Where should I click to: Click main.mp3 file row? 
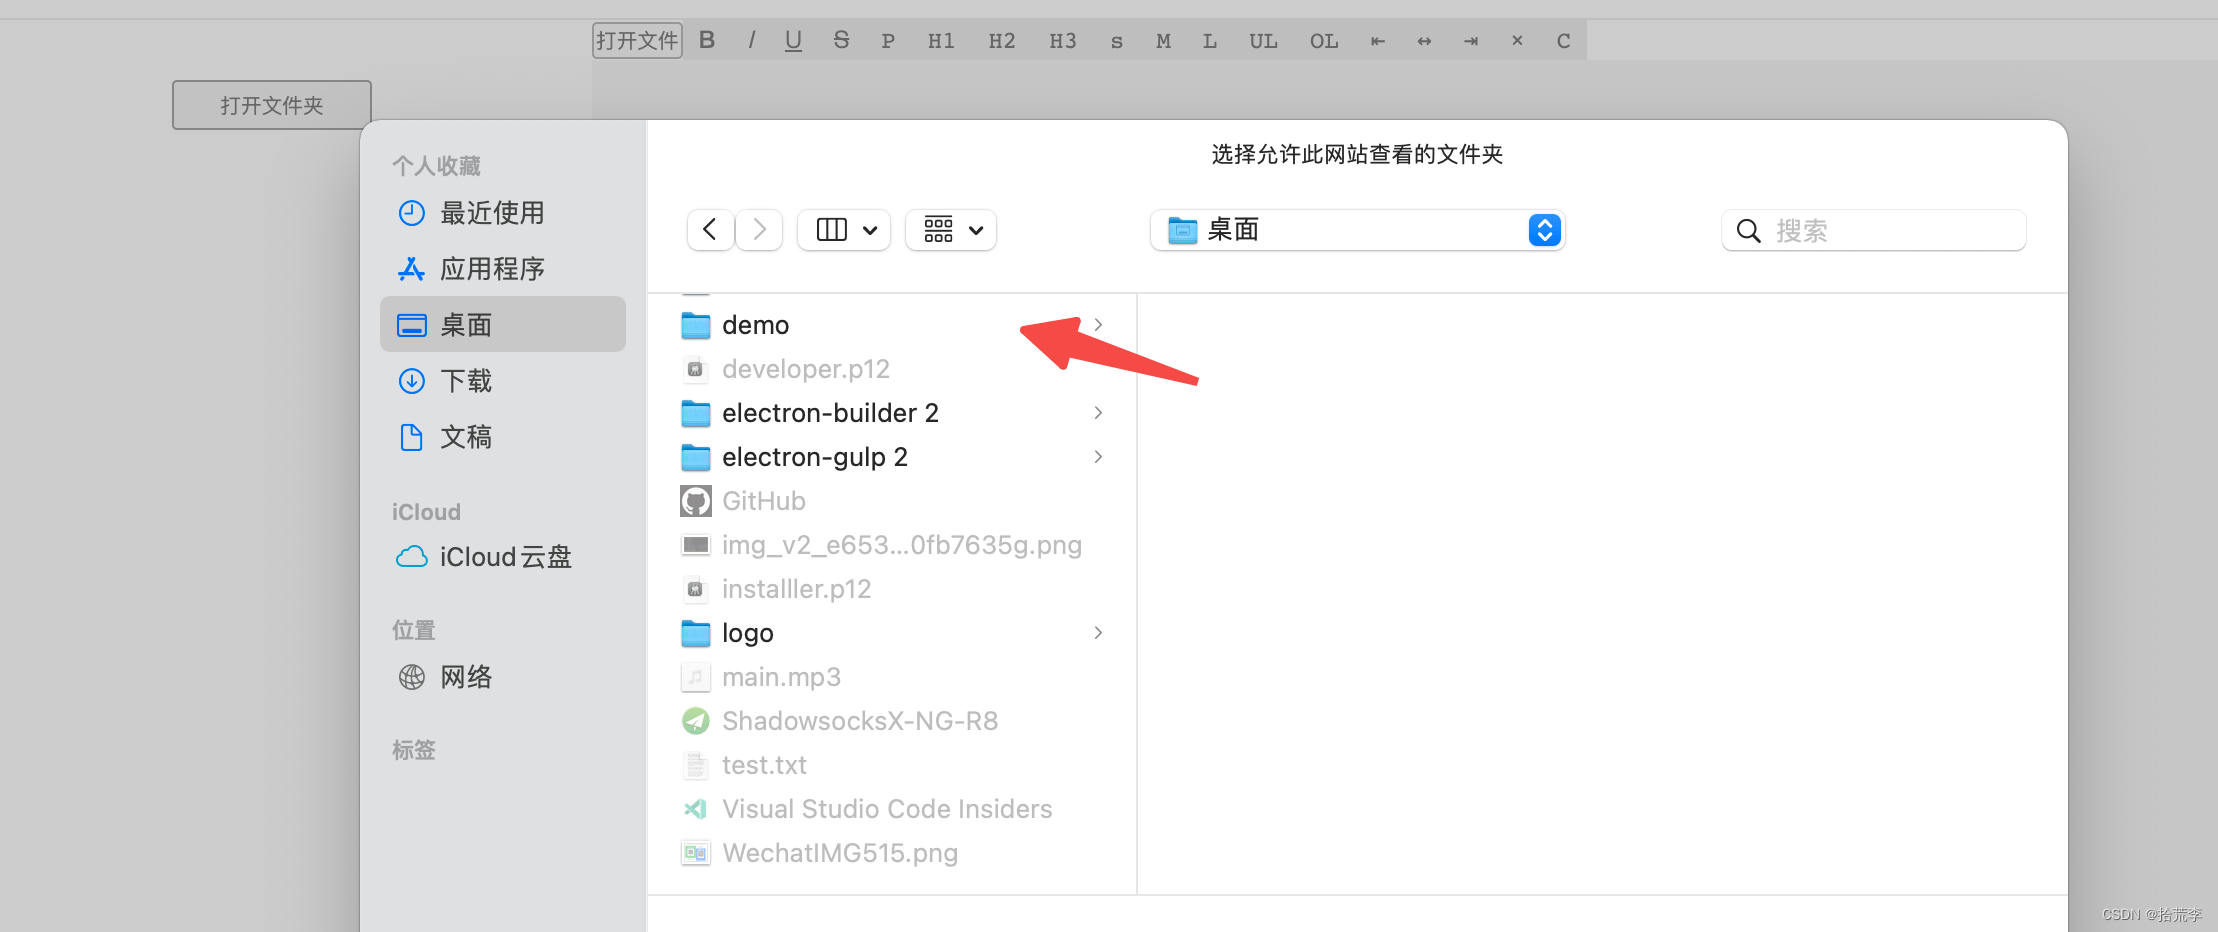click(893, 677)
